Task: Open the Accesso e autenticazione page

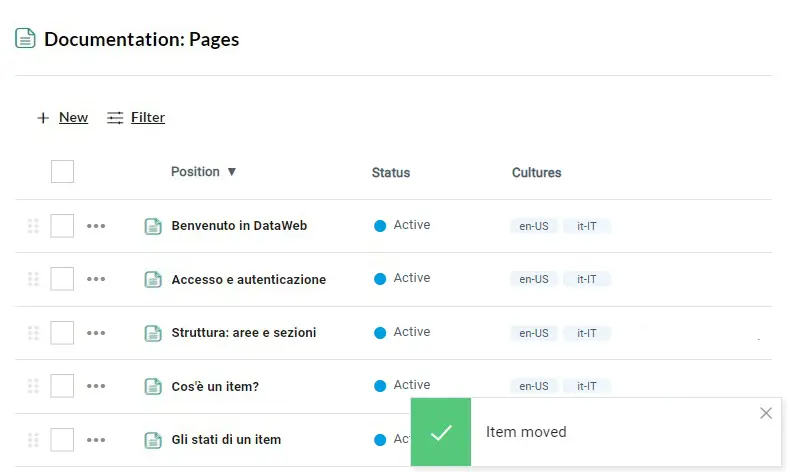Action: pos(249,280)
